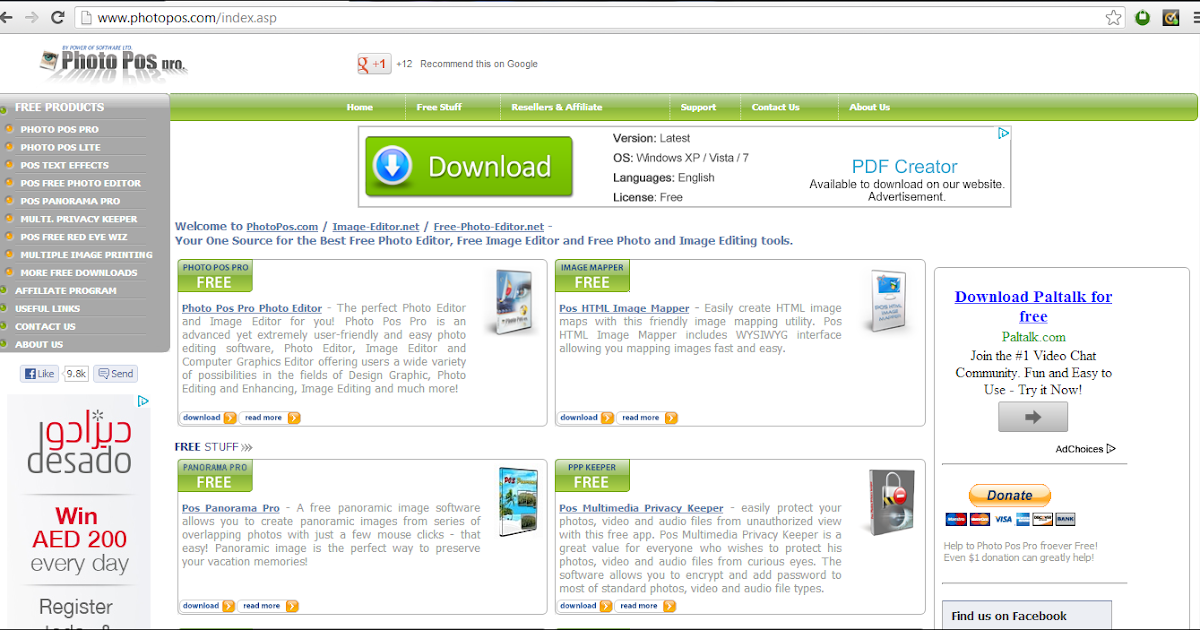Image resolution: width=1200 pixels, height=630 pixels.
Task: Click the Paltalk.com ad link
Action: pyautogui.click(x=1034, y=337)
